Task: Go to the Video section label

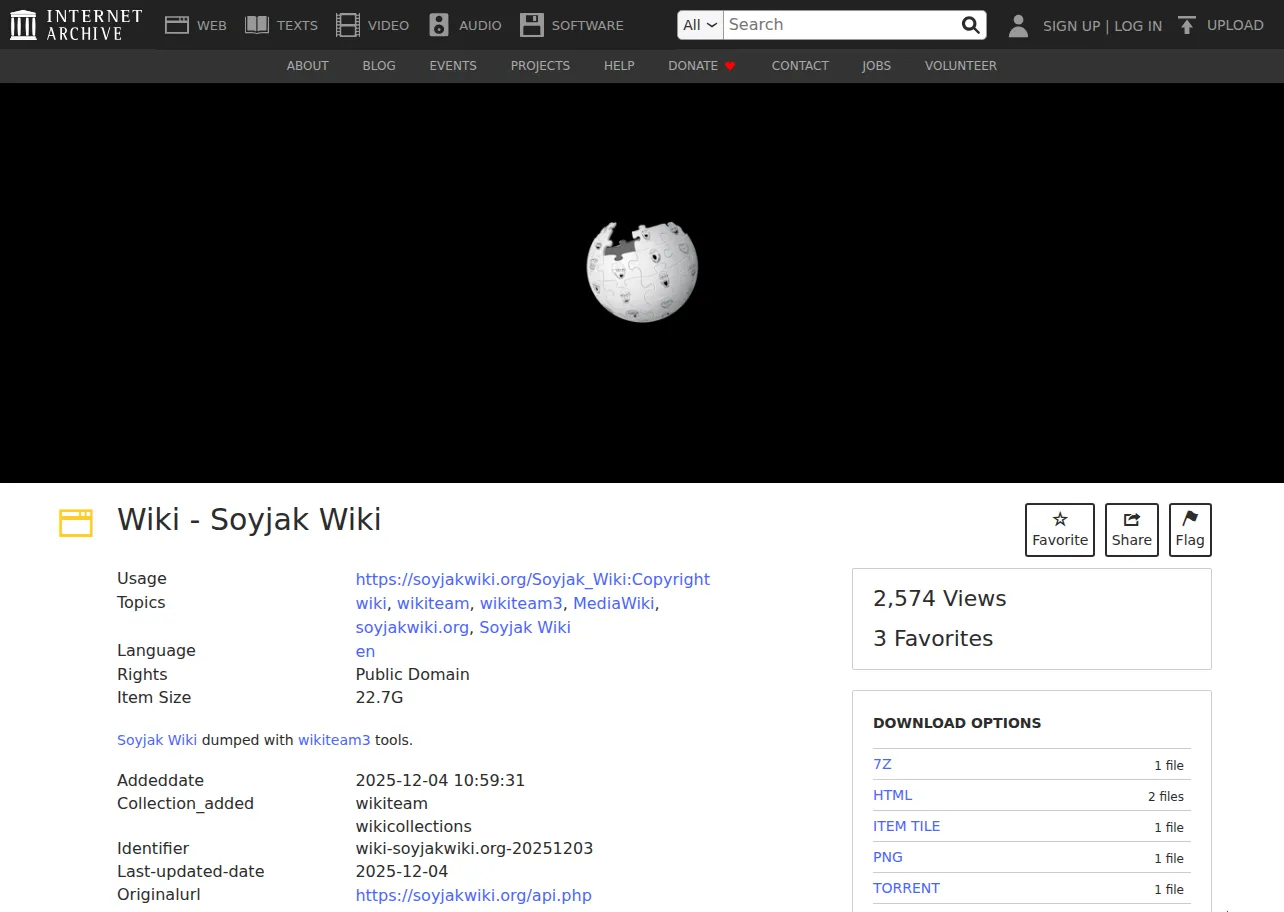Action: pyautogui.click(x=388, y=25)
